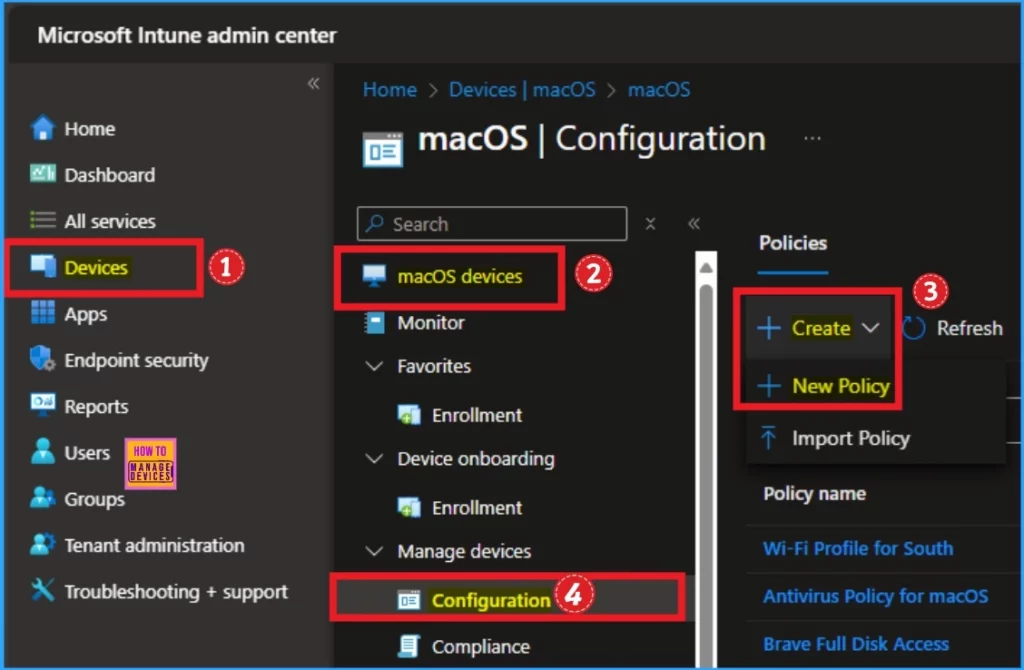Open the Groups people icon

pyautogui.click(x=43, y=498)
